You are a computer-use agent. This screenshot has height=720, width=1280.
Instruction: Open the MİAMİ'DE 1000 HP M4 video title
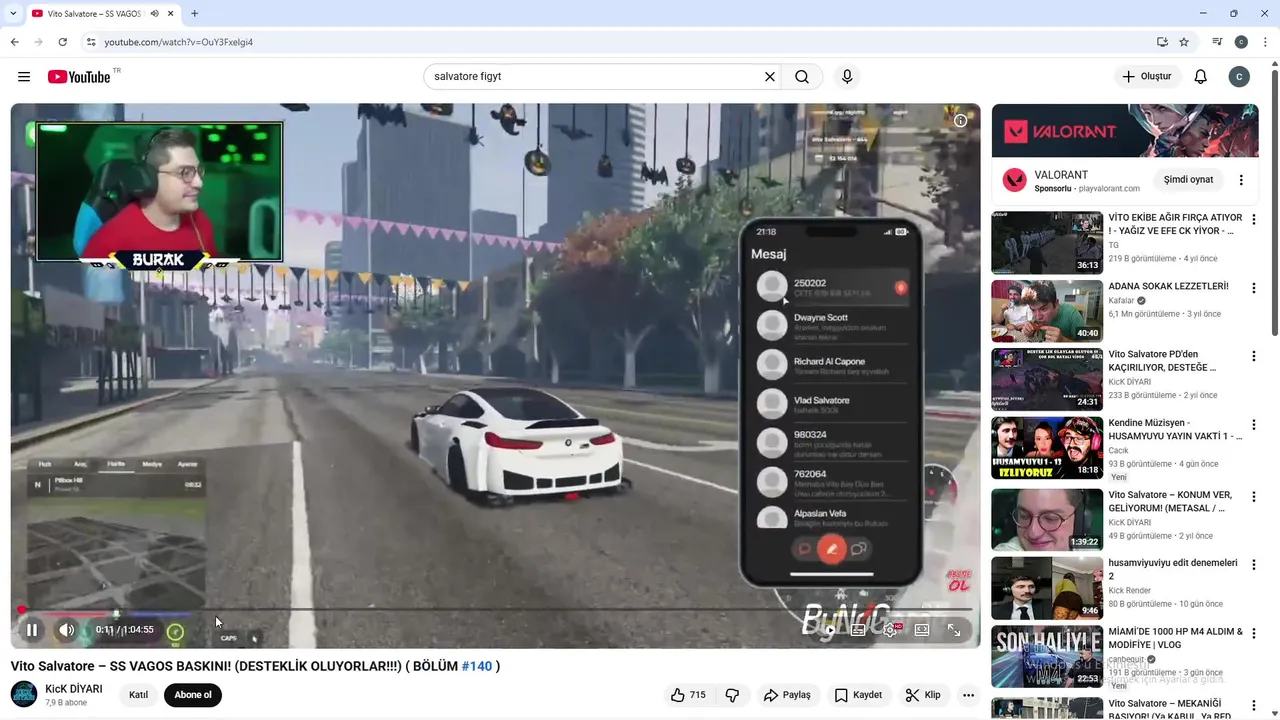click(x=1175, y=638)
